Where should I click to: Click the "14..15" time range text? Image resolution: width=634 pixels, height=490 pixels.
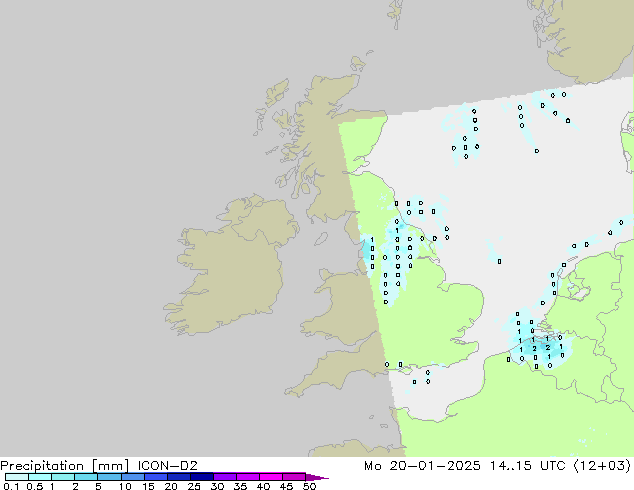[510, 466]
